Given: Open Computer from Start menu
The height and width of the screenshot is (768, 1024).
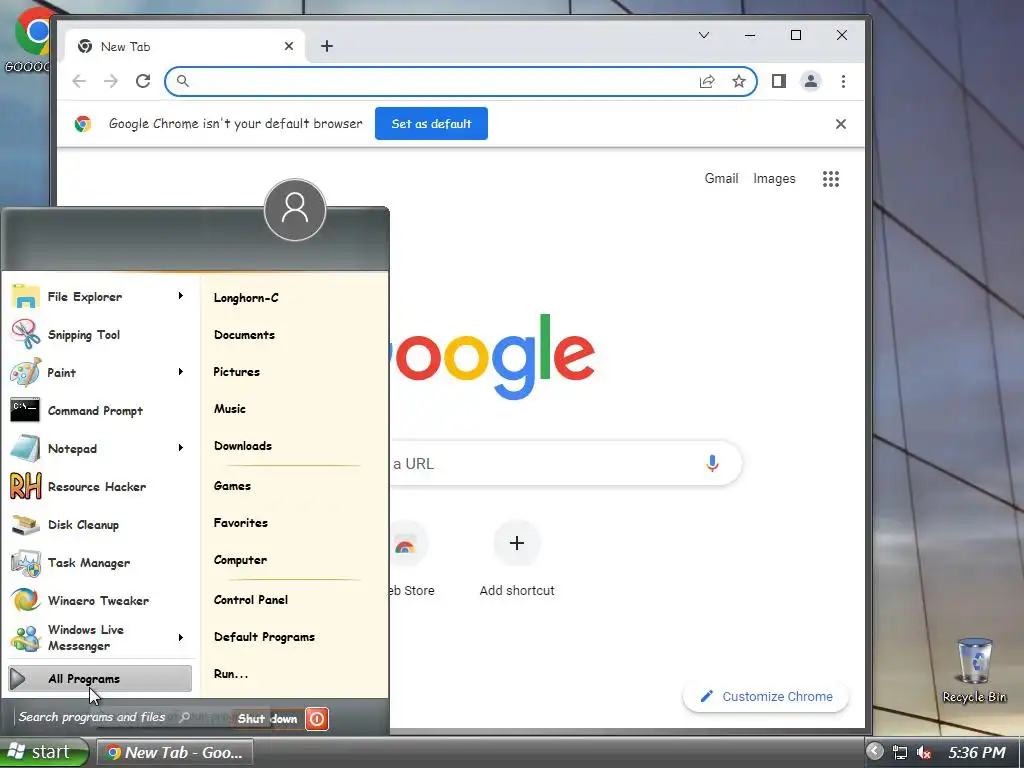Looking at the screenshot, I should 240,560.
